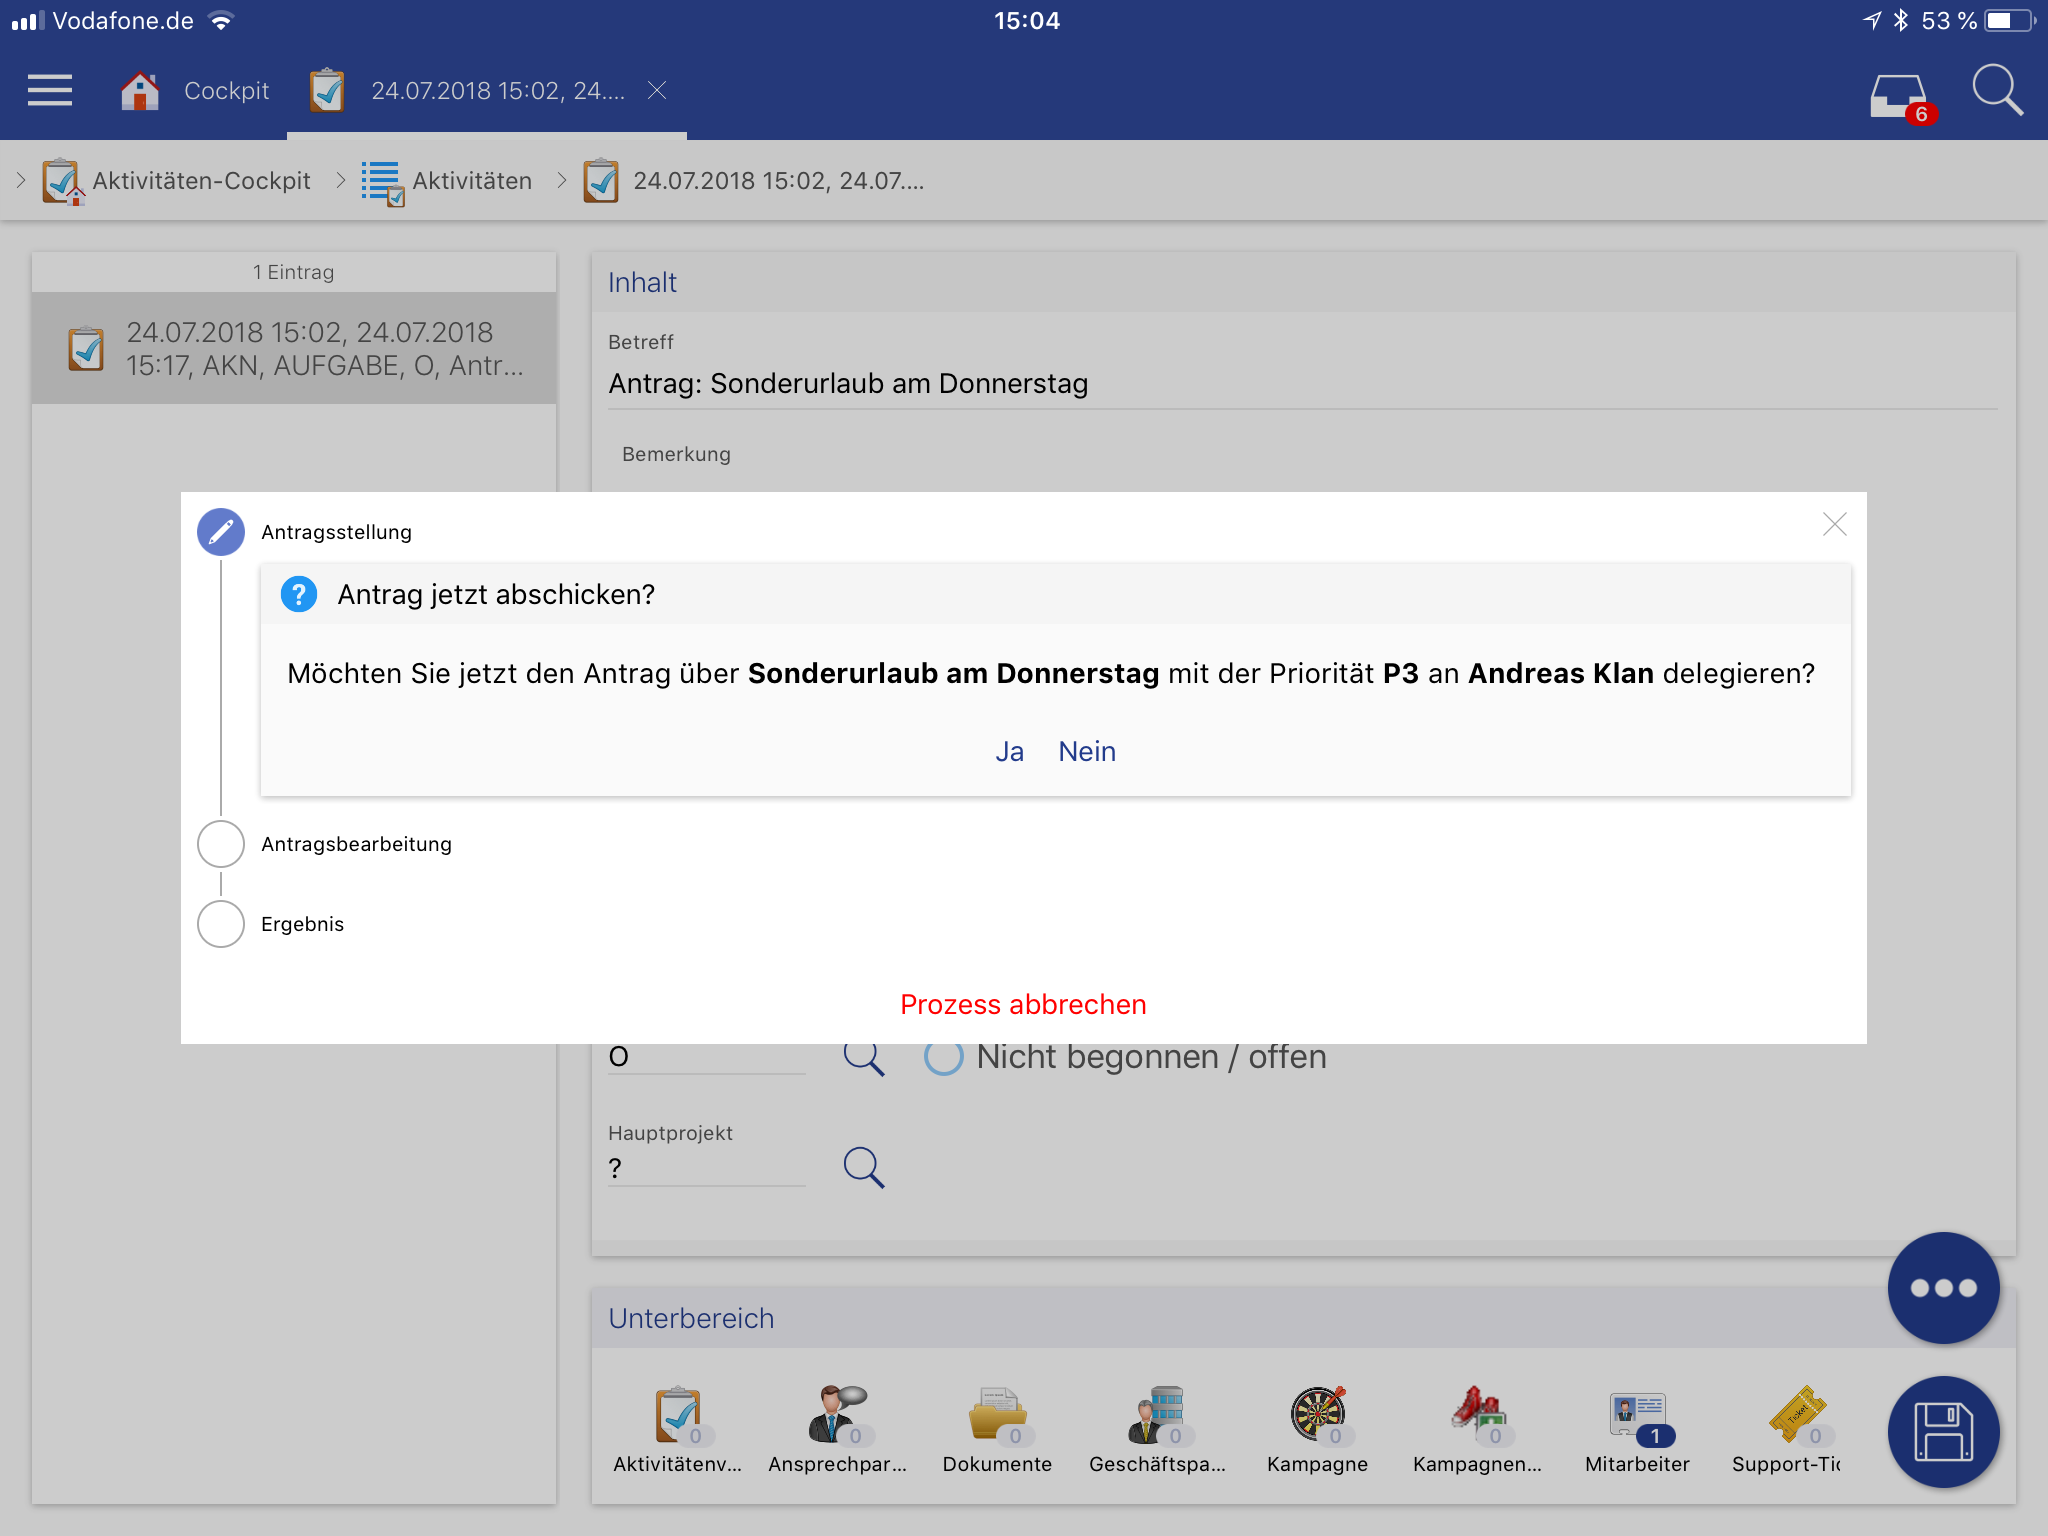Open Hauptprojekt lookup magnifier
2048x1536 pixels.
(x=863, y=1167)
